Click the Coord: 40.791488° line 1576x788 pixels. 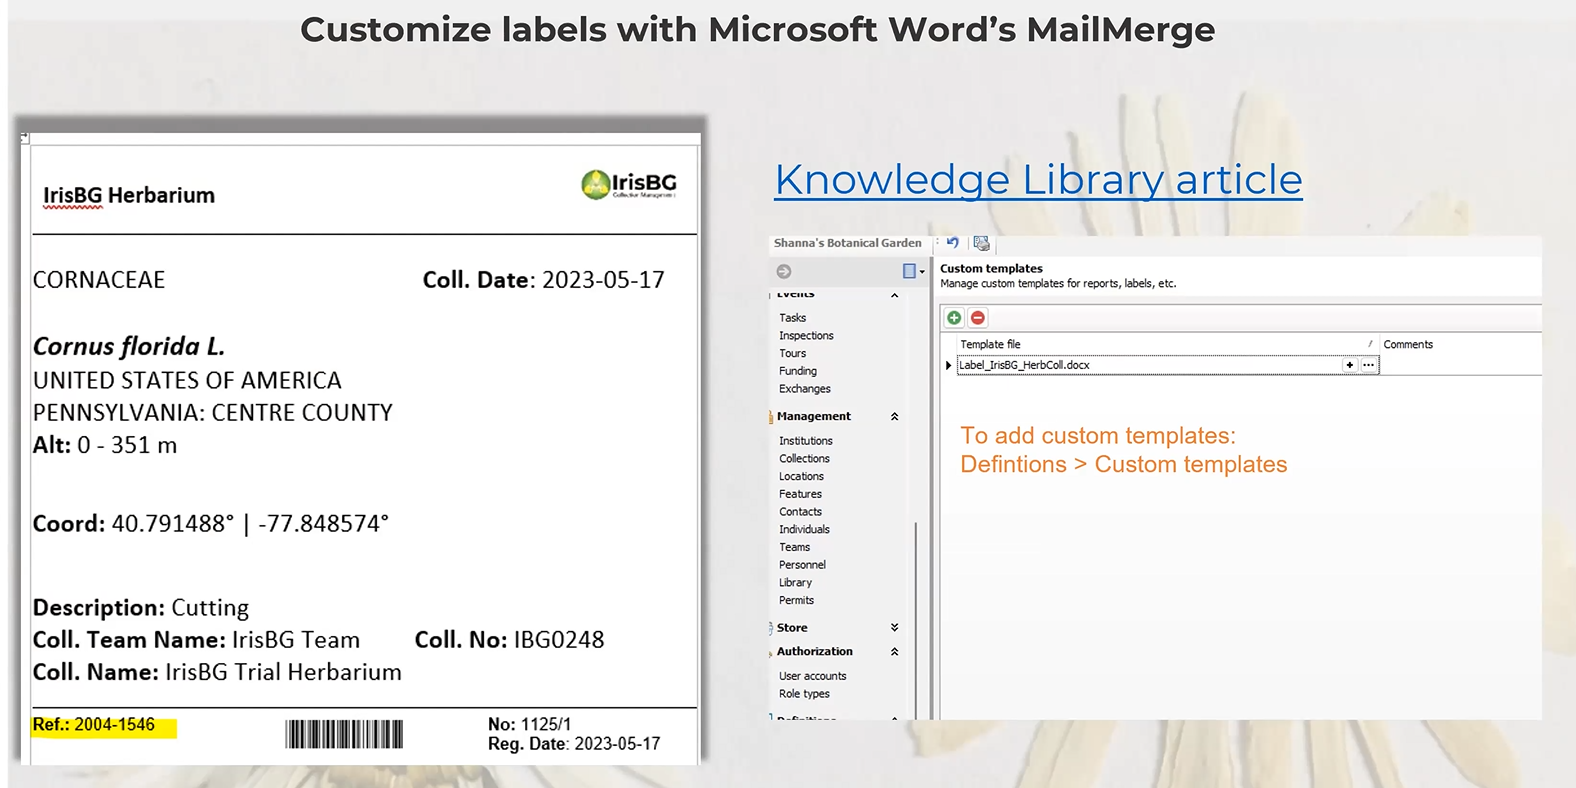click(211, 524)
